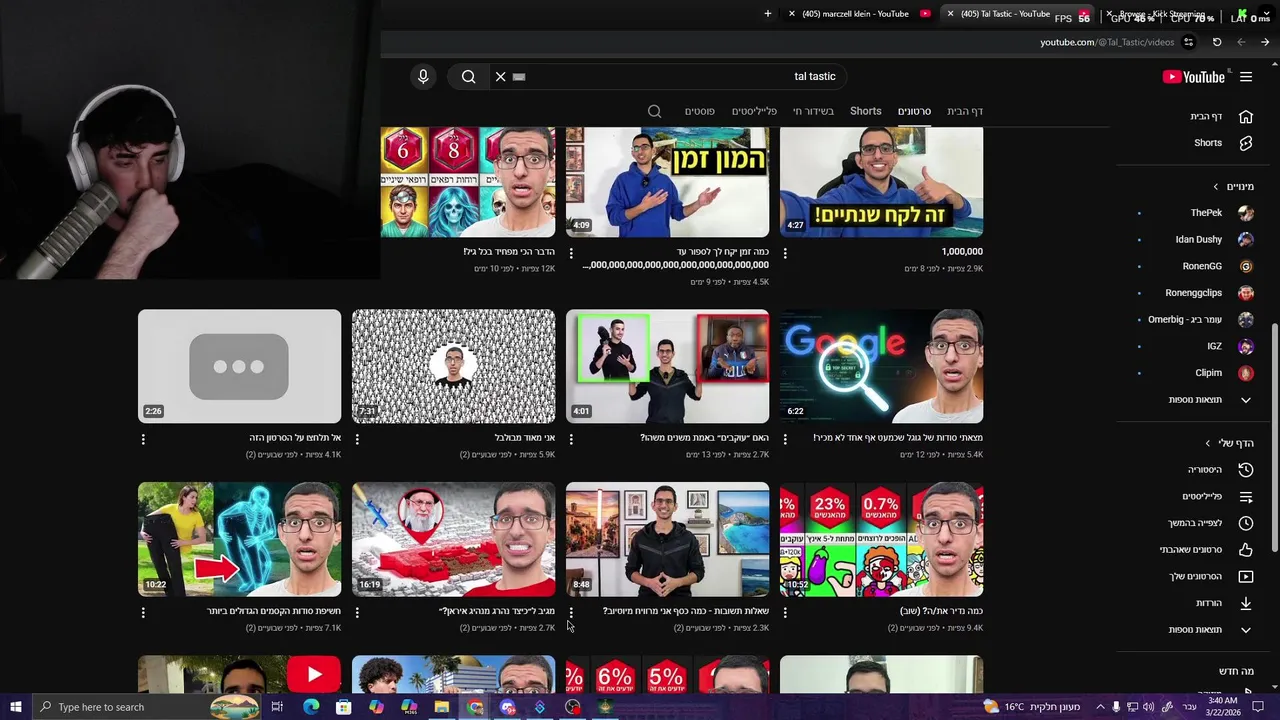This screenshot has height=720, width=1280.
Task: Click the browser reload button
Action: 1217,42
